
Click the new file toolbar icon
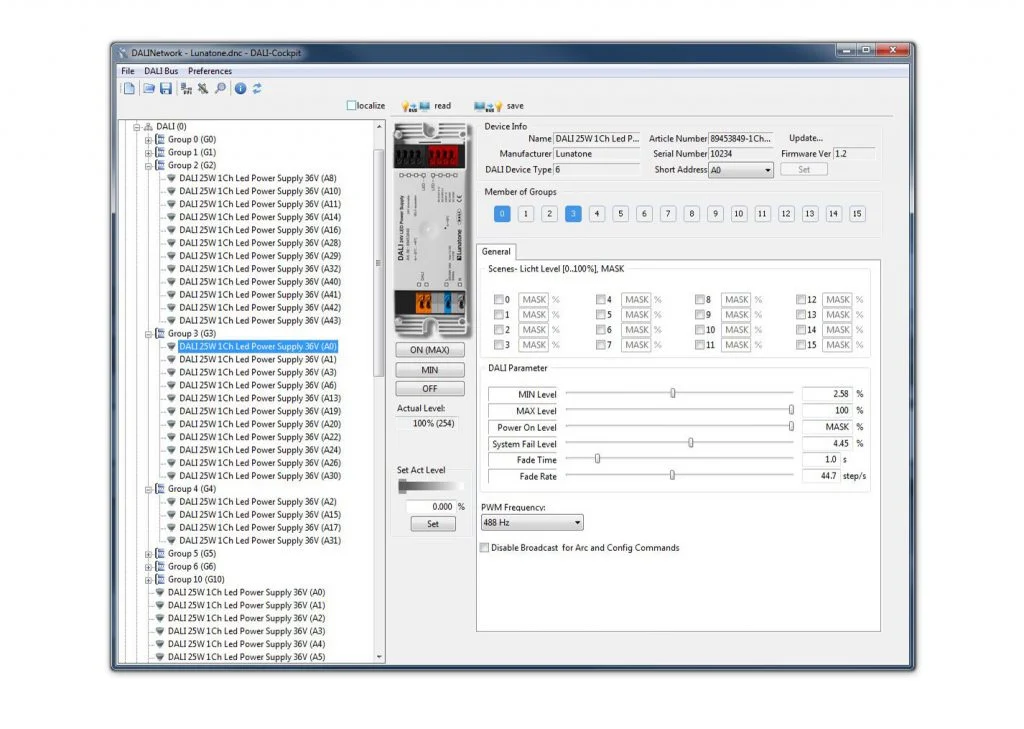pos(129,88)
